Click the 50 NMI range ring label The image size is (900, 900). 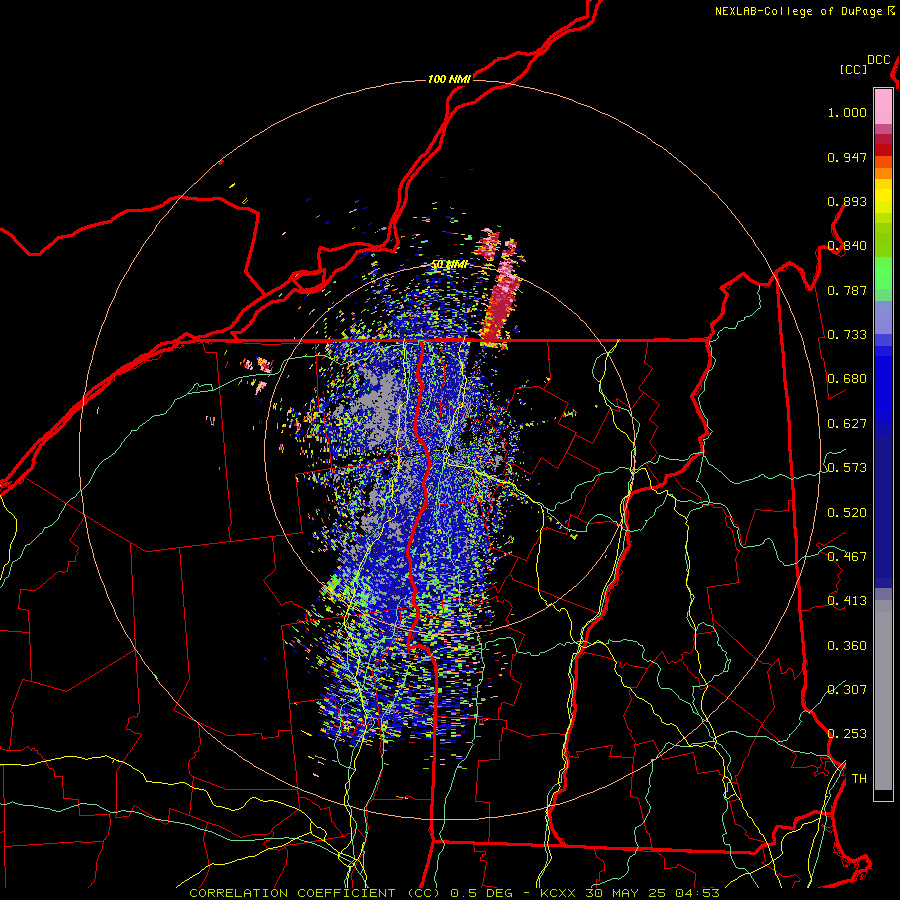[x=449, y=265]
